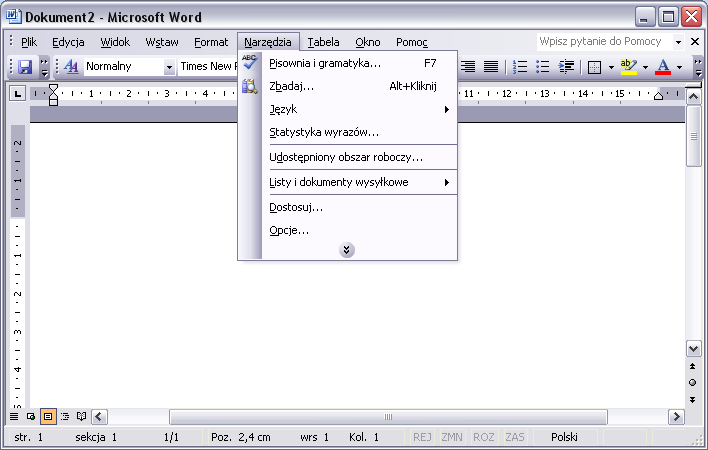Open the font box showing Times New
Image resolution: width=708 pixels, height=450 pixels.
click(x=208, y=67)
